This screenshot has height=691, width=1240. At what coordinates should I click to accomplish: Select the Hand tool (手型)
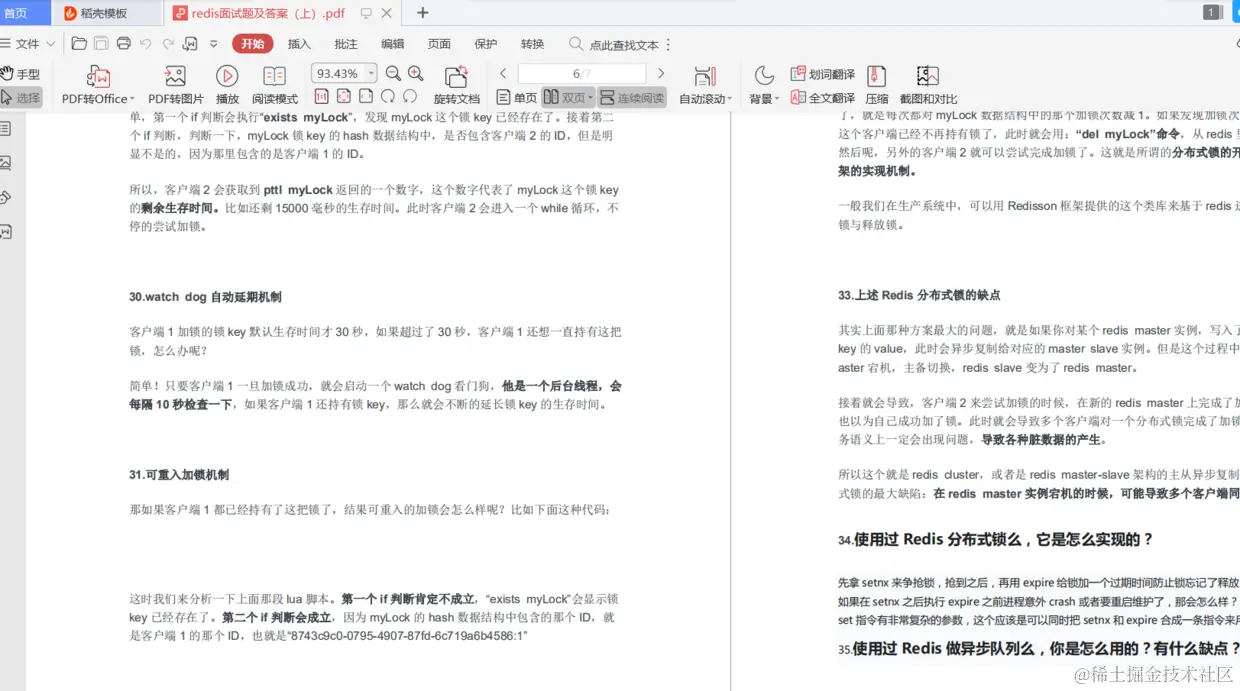coord(20,74)
